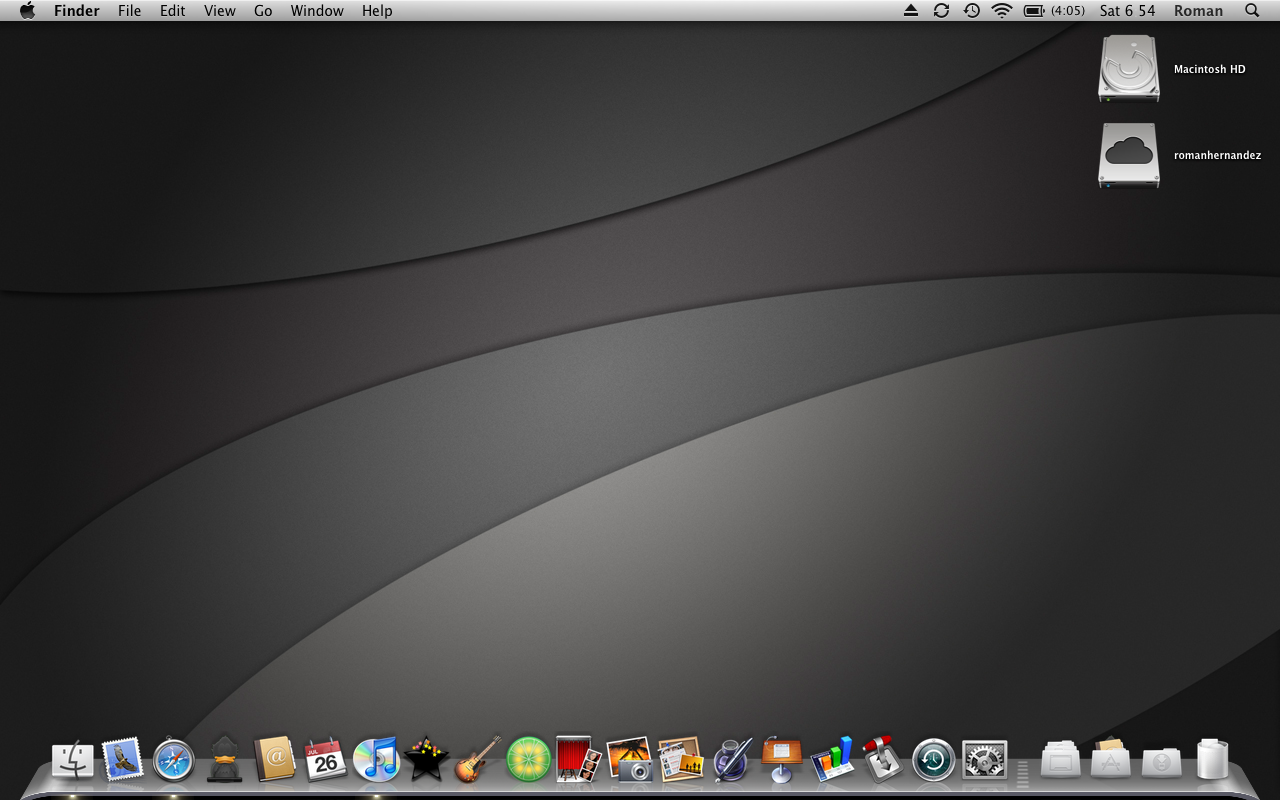This screenshot has height=800, width=1280.
Task: Open LimeWire green lime icon
Action: (x=529, y=760)
